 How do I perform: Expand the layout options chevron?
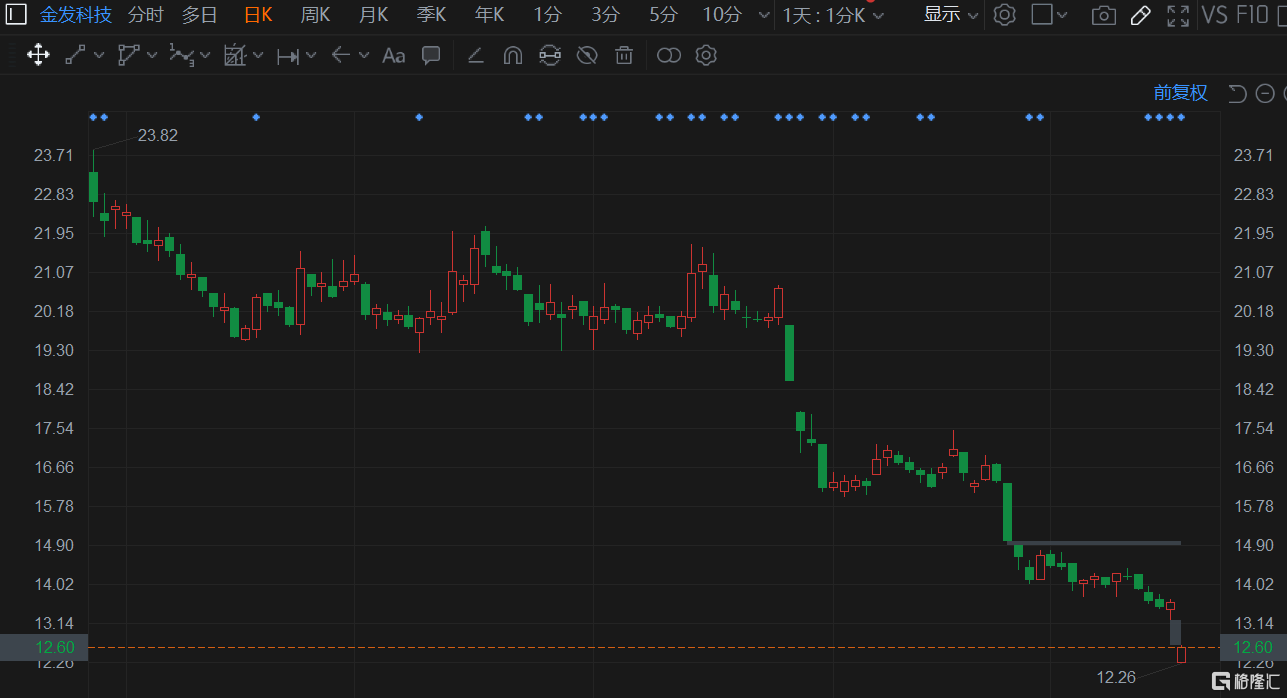1062,16
